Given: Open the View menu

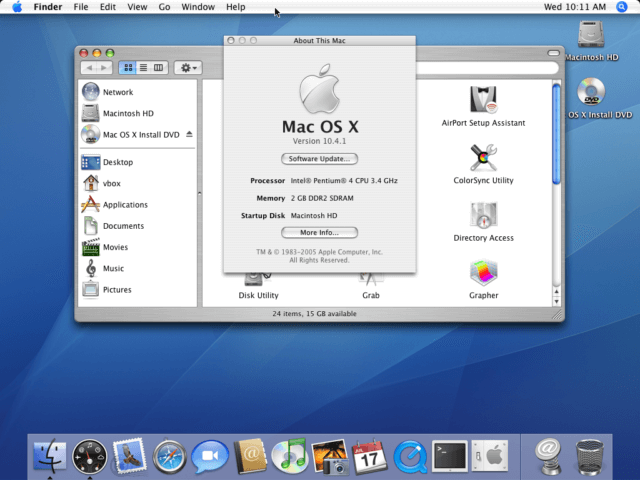Looking at the screenshot, I should [137, 7].
